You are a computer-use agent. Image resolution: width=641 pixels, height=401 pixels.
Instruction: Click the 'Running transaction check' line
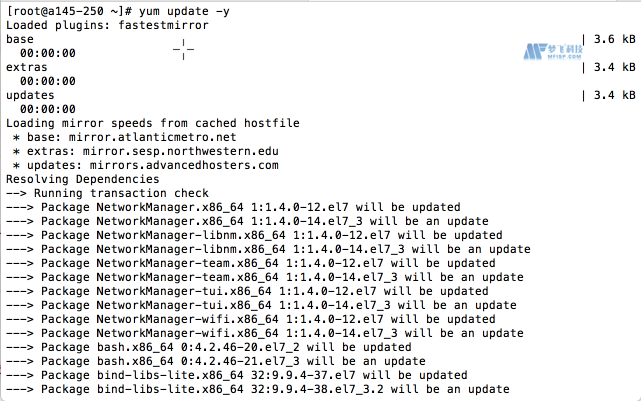(107, 193)
